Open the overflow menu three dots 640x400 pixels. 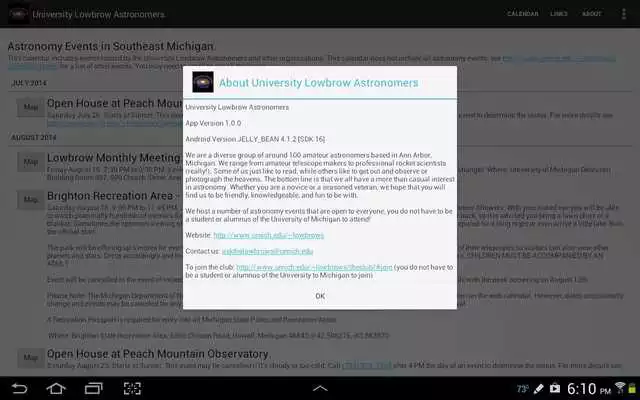pos(624,14)
